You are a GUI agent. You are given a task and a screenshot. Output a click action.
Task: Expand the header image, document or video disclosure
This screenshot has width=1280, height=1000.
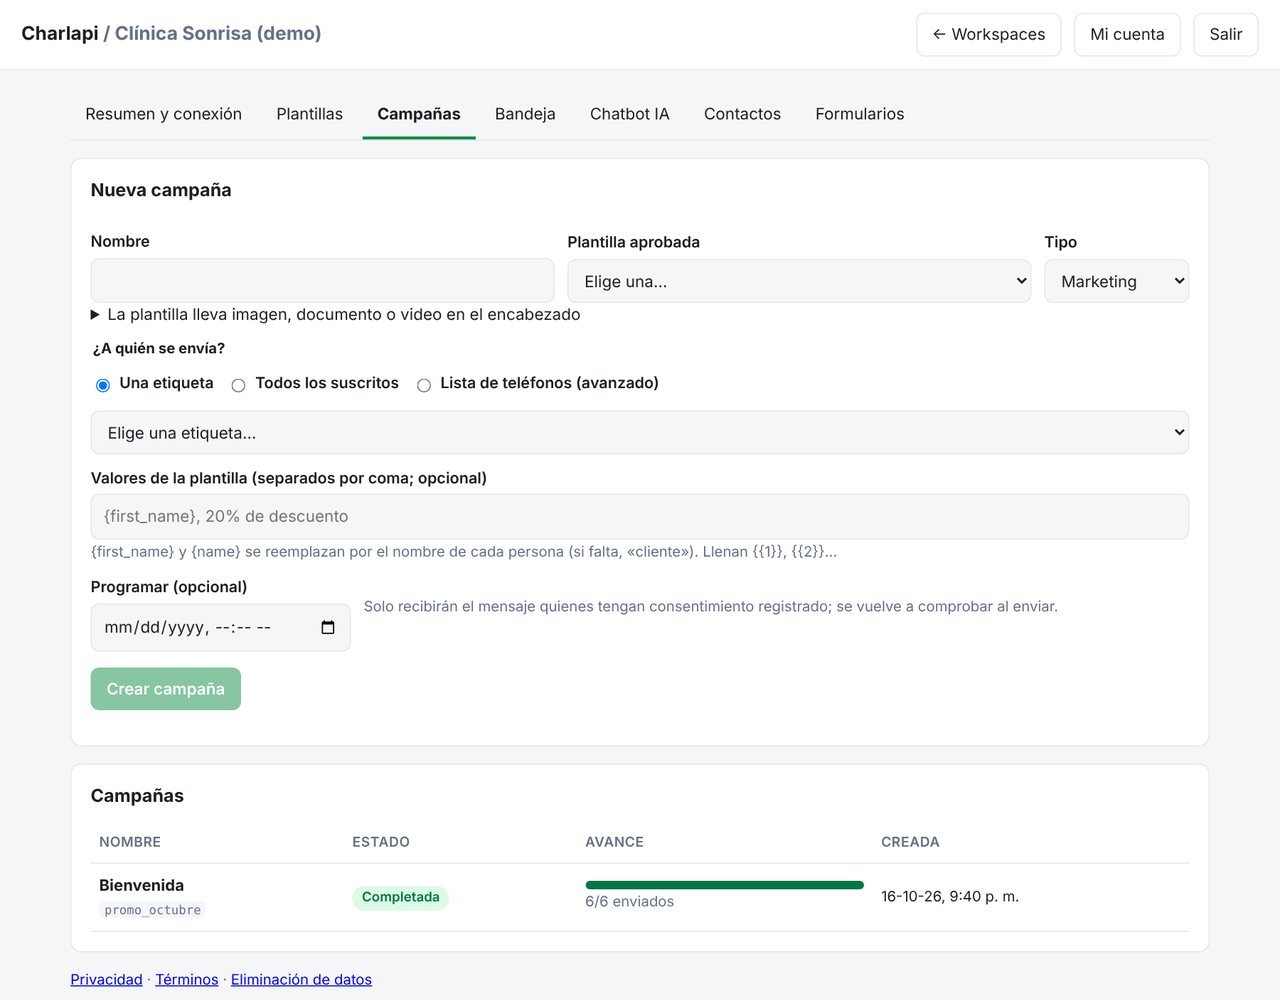(x=335, y=314)
